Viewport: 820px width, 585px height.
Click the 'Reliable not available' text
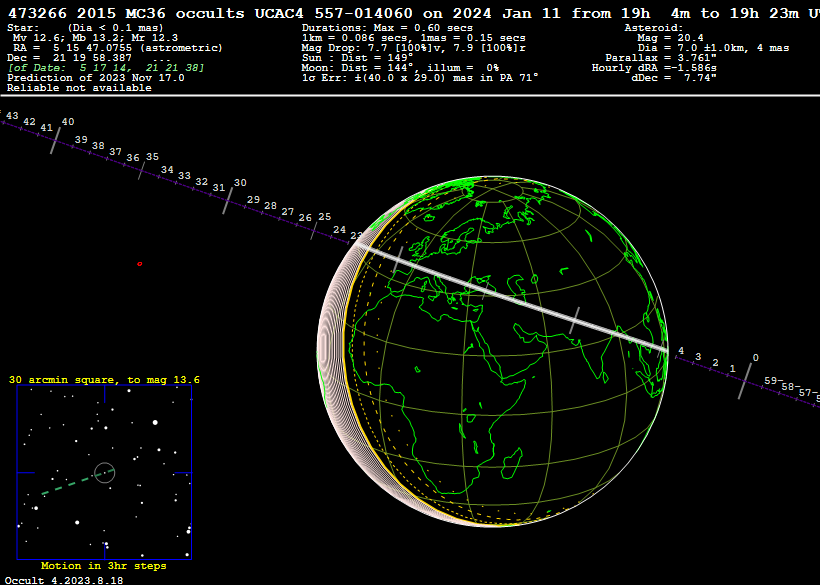pyautogui.click(x=79, y=88)
